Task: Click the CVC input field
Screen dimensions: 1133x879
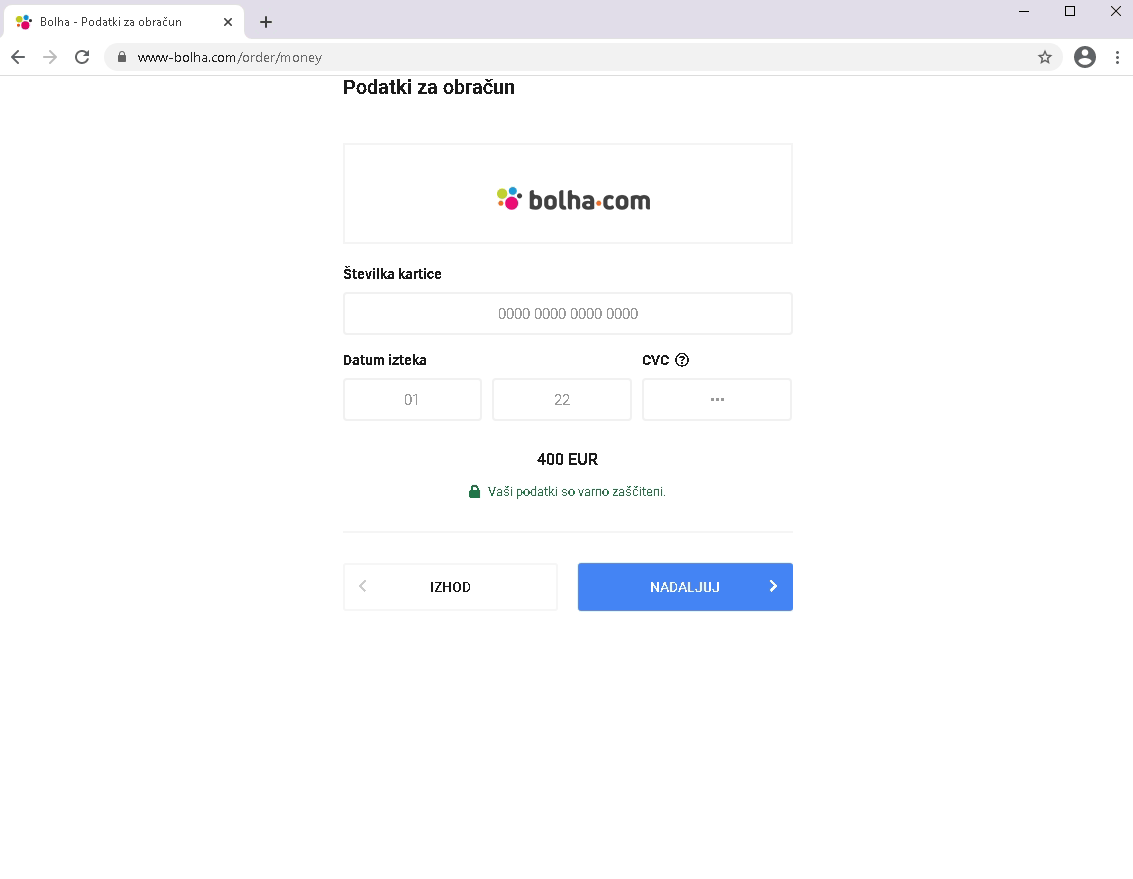Action: (717, 399)
